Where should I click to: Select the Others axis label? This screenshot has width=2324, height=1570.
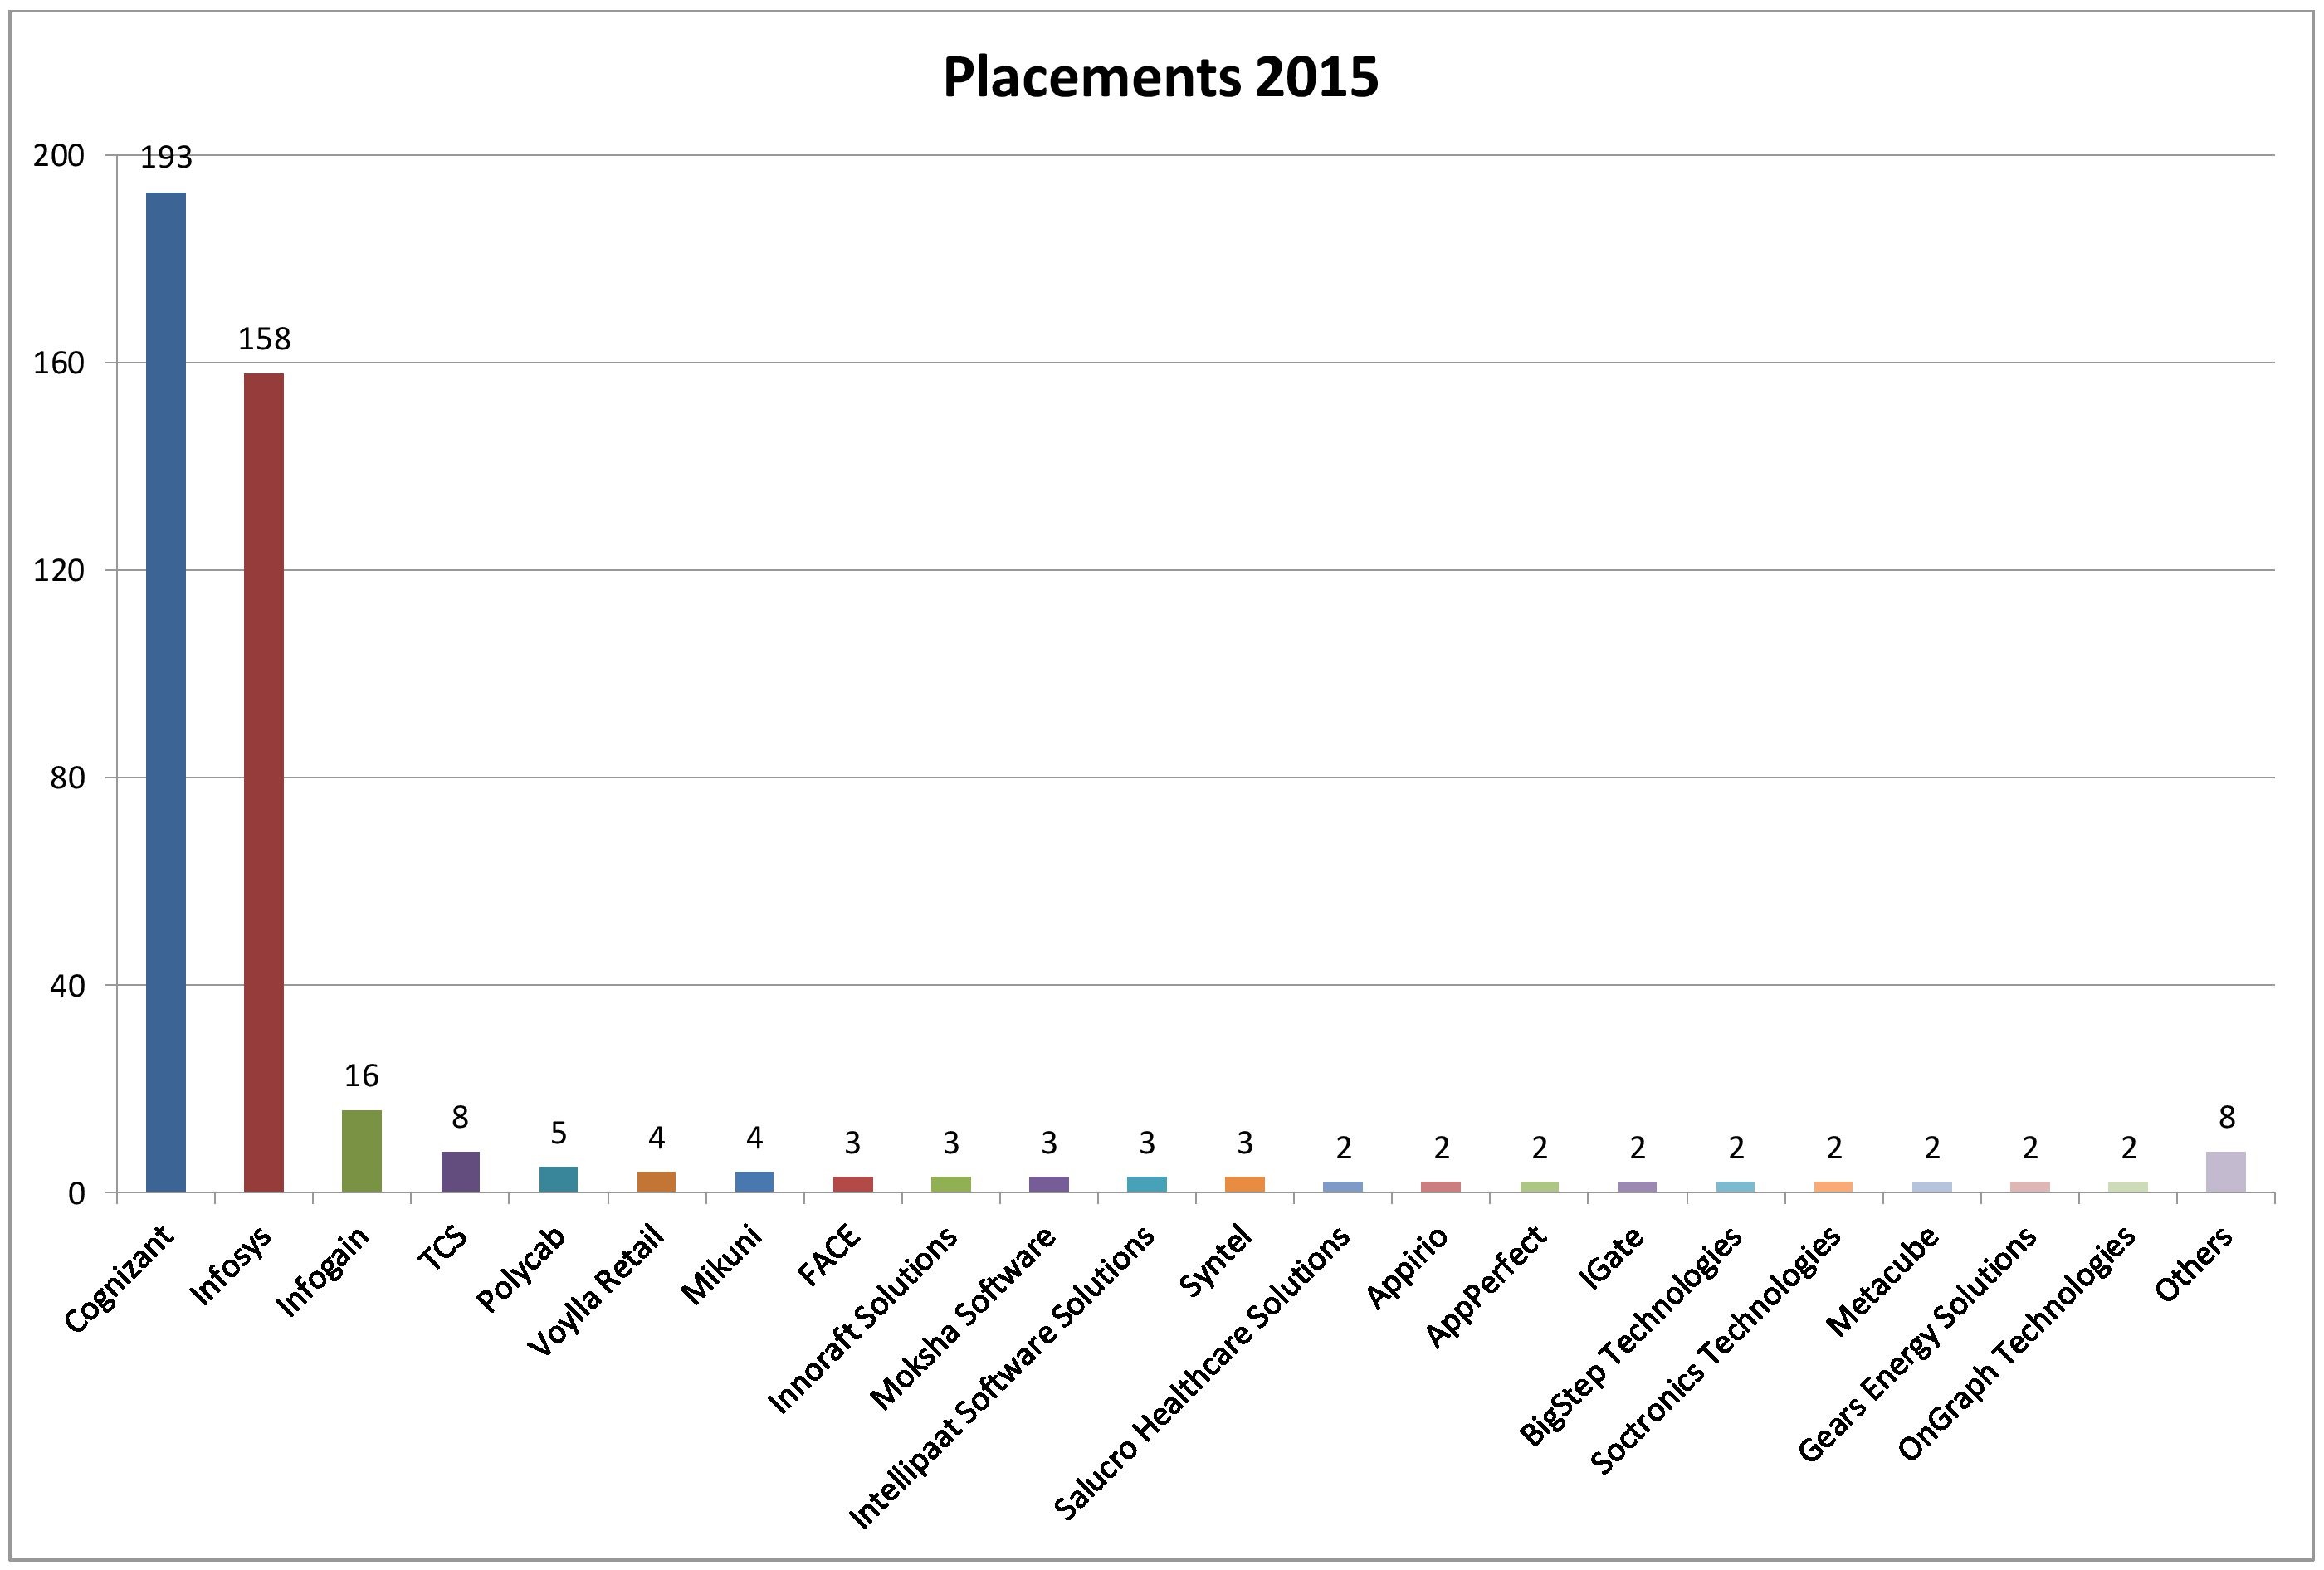tap(2194, 1263)
